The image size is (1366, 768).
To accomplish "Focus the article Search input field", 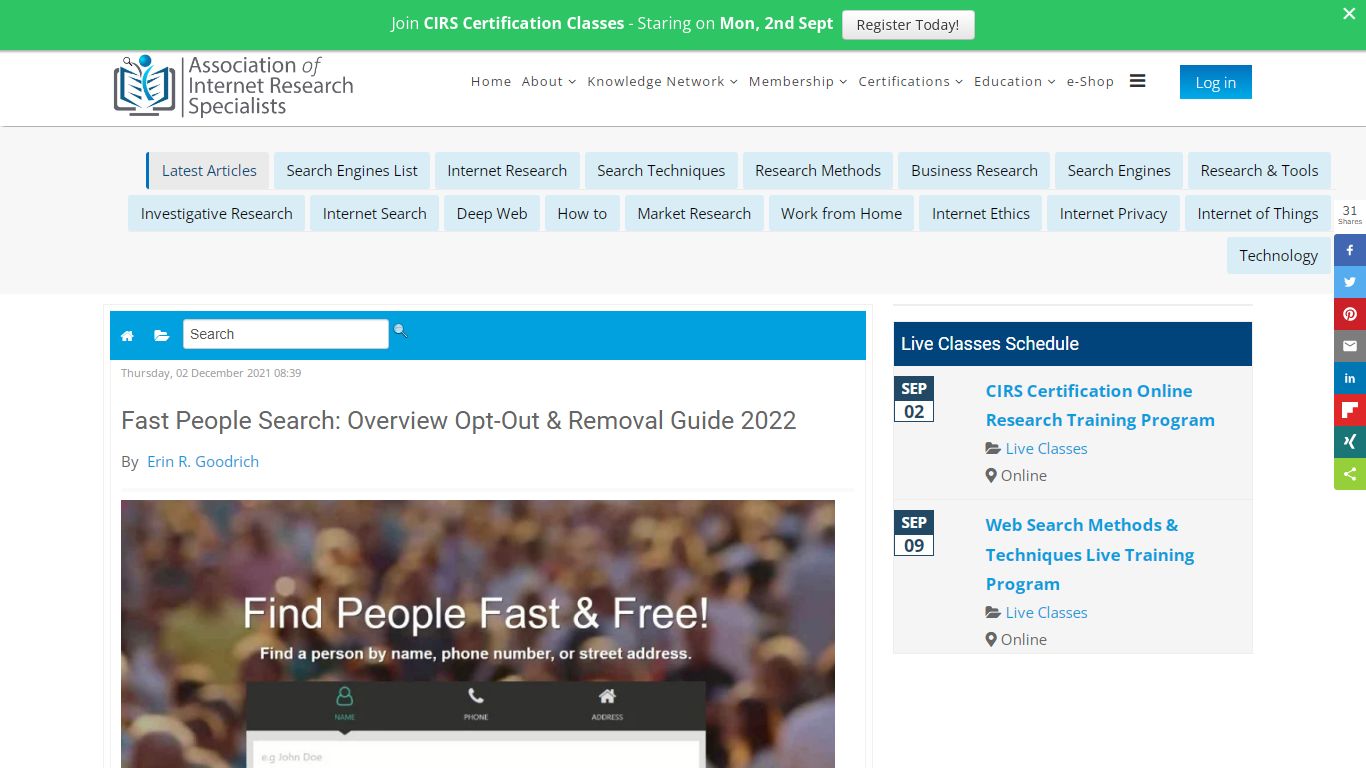I will pos(286,334).
